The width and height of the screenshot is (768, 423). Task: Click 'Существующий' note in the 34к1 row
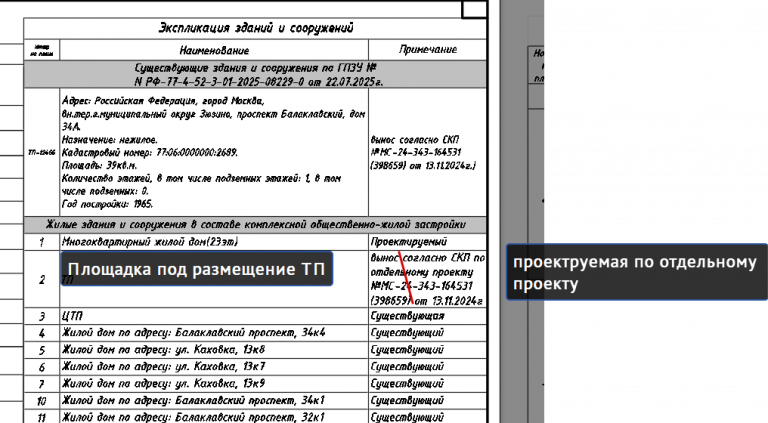[407, 400]
